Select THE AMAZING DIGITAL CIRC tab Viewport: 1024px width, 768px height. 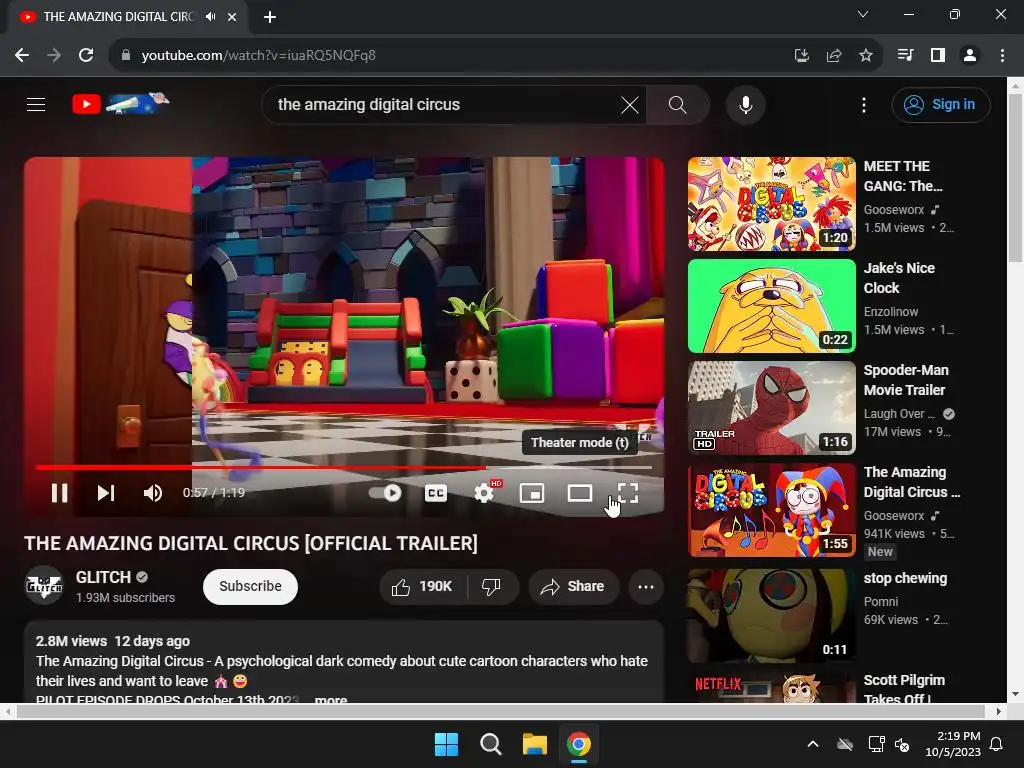128,17
